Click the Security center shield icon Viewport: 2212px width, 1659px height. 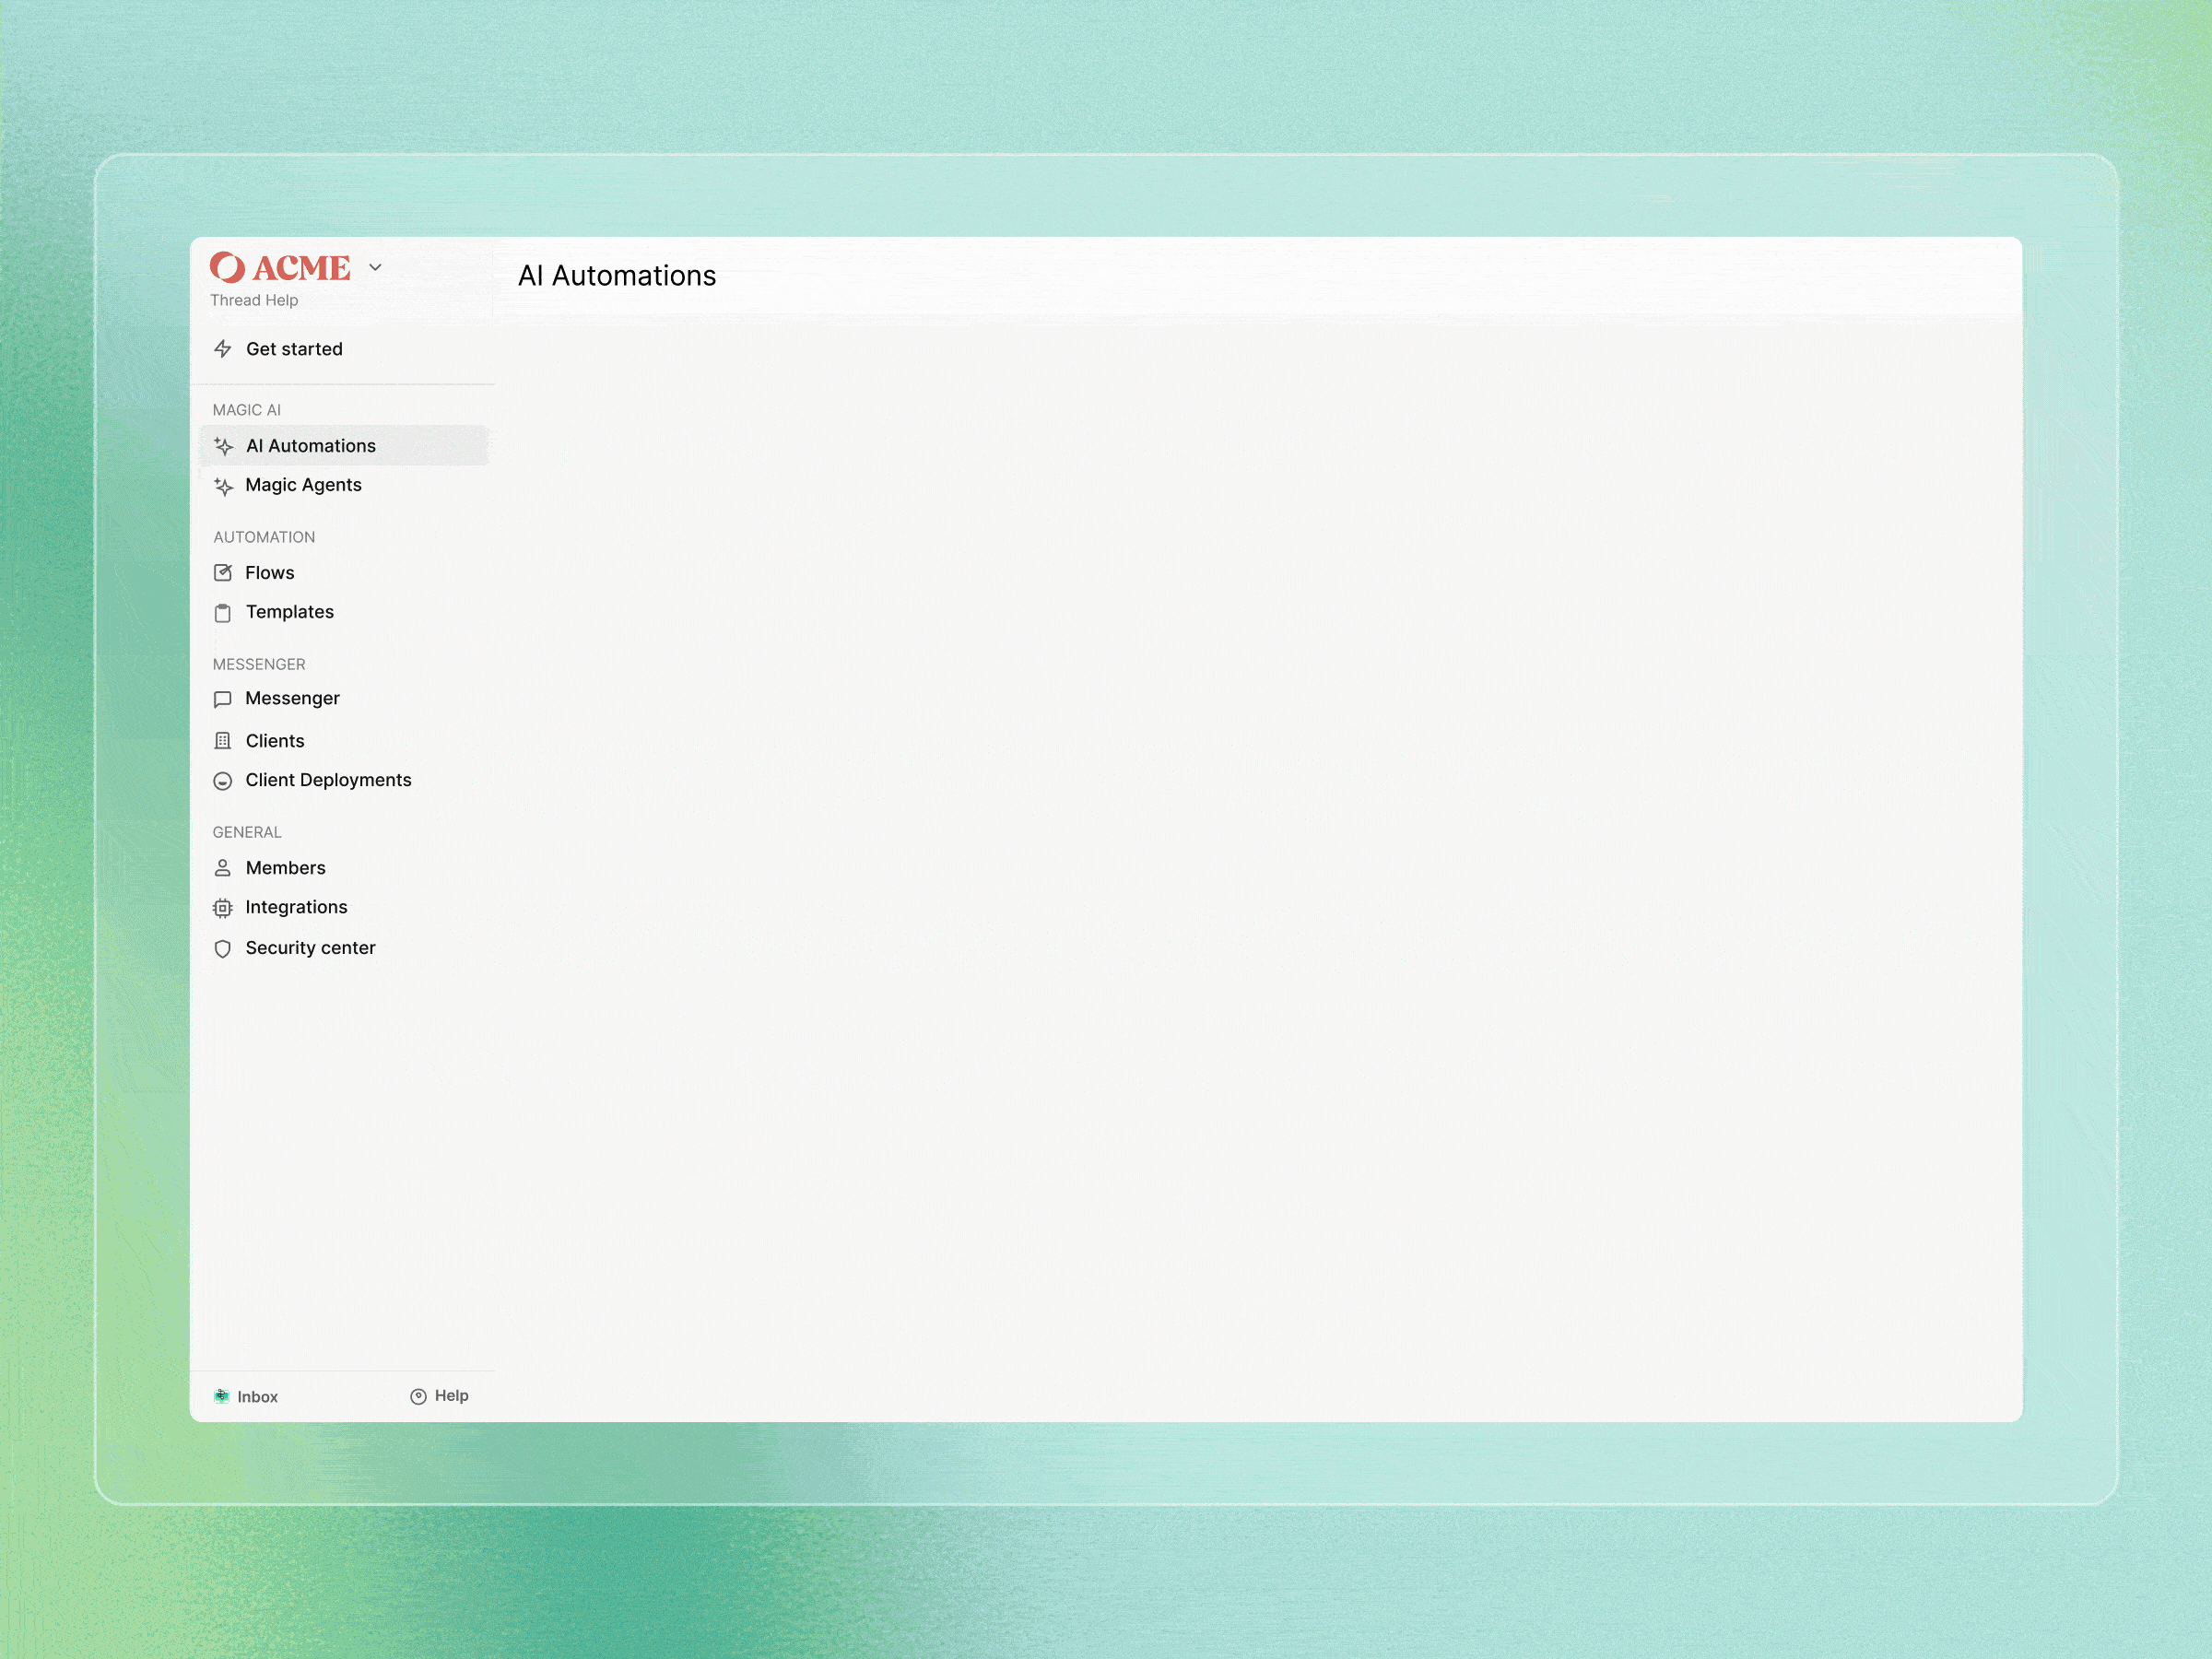(x=224, y=948)
